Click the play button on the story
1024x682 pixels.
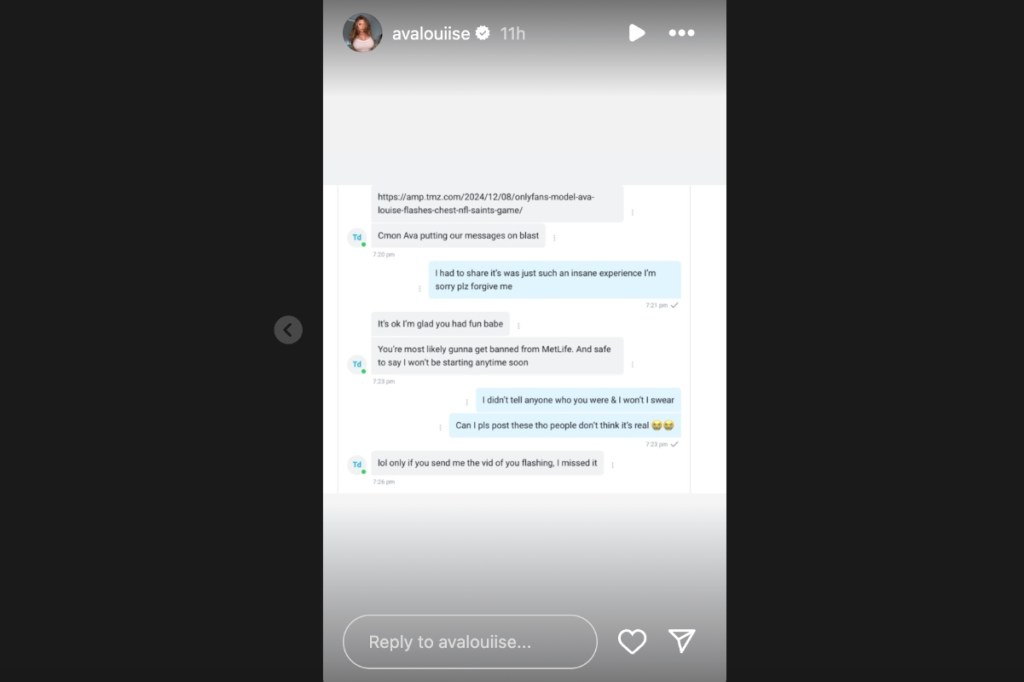point(637,33)
